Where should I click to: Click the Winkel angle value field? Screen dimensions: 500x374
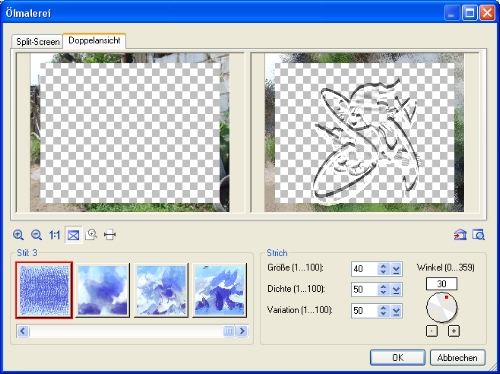pos(442,284)
